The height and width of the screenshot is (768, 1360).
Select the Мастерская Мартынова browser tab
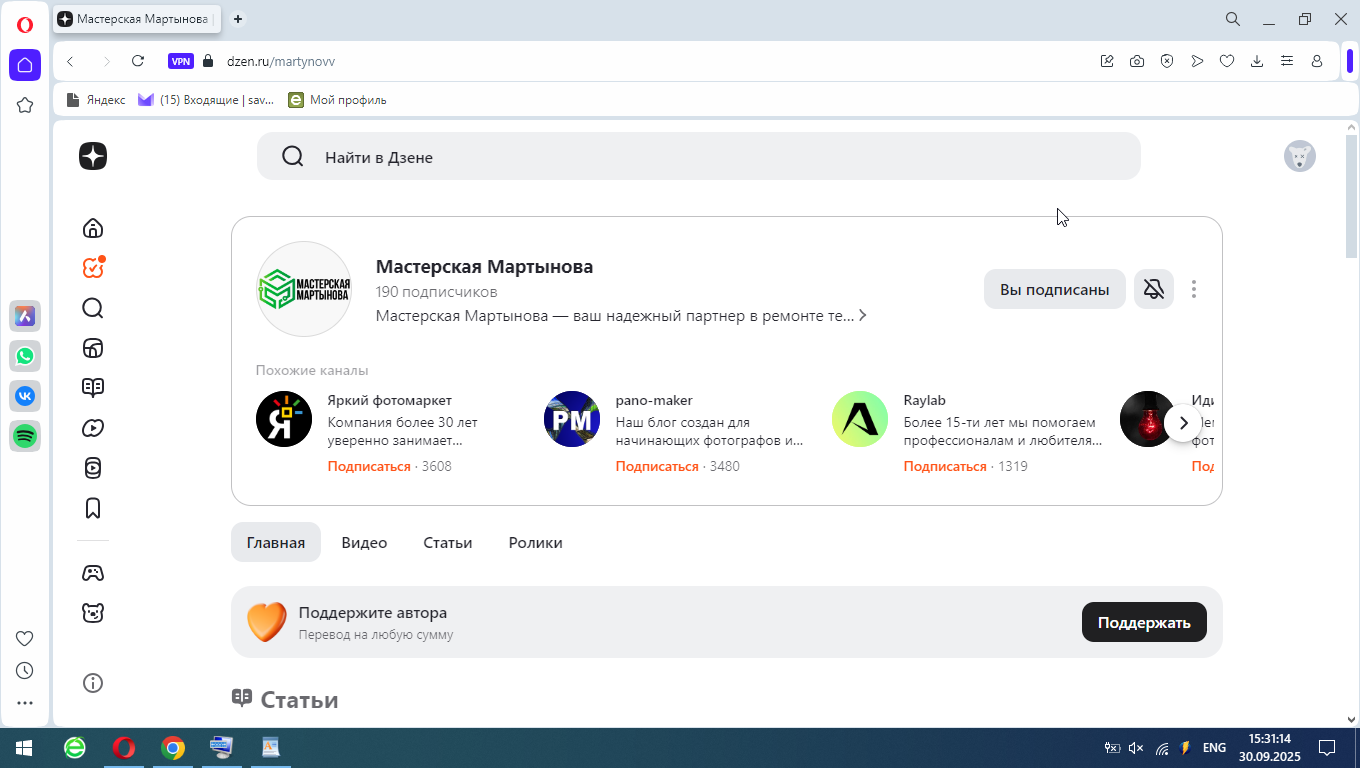click(x=137, y=19)
